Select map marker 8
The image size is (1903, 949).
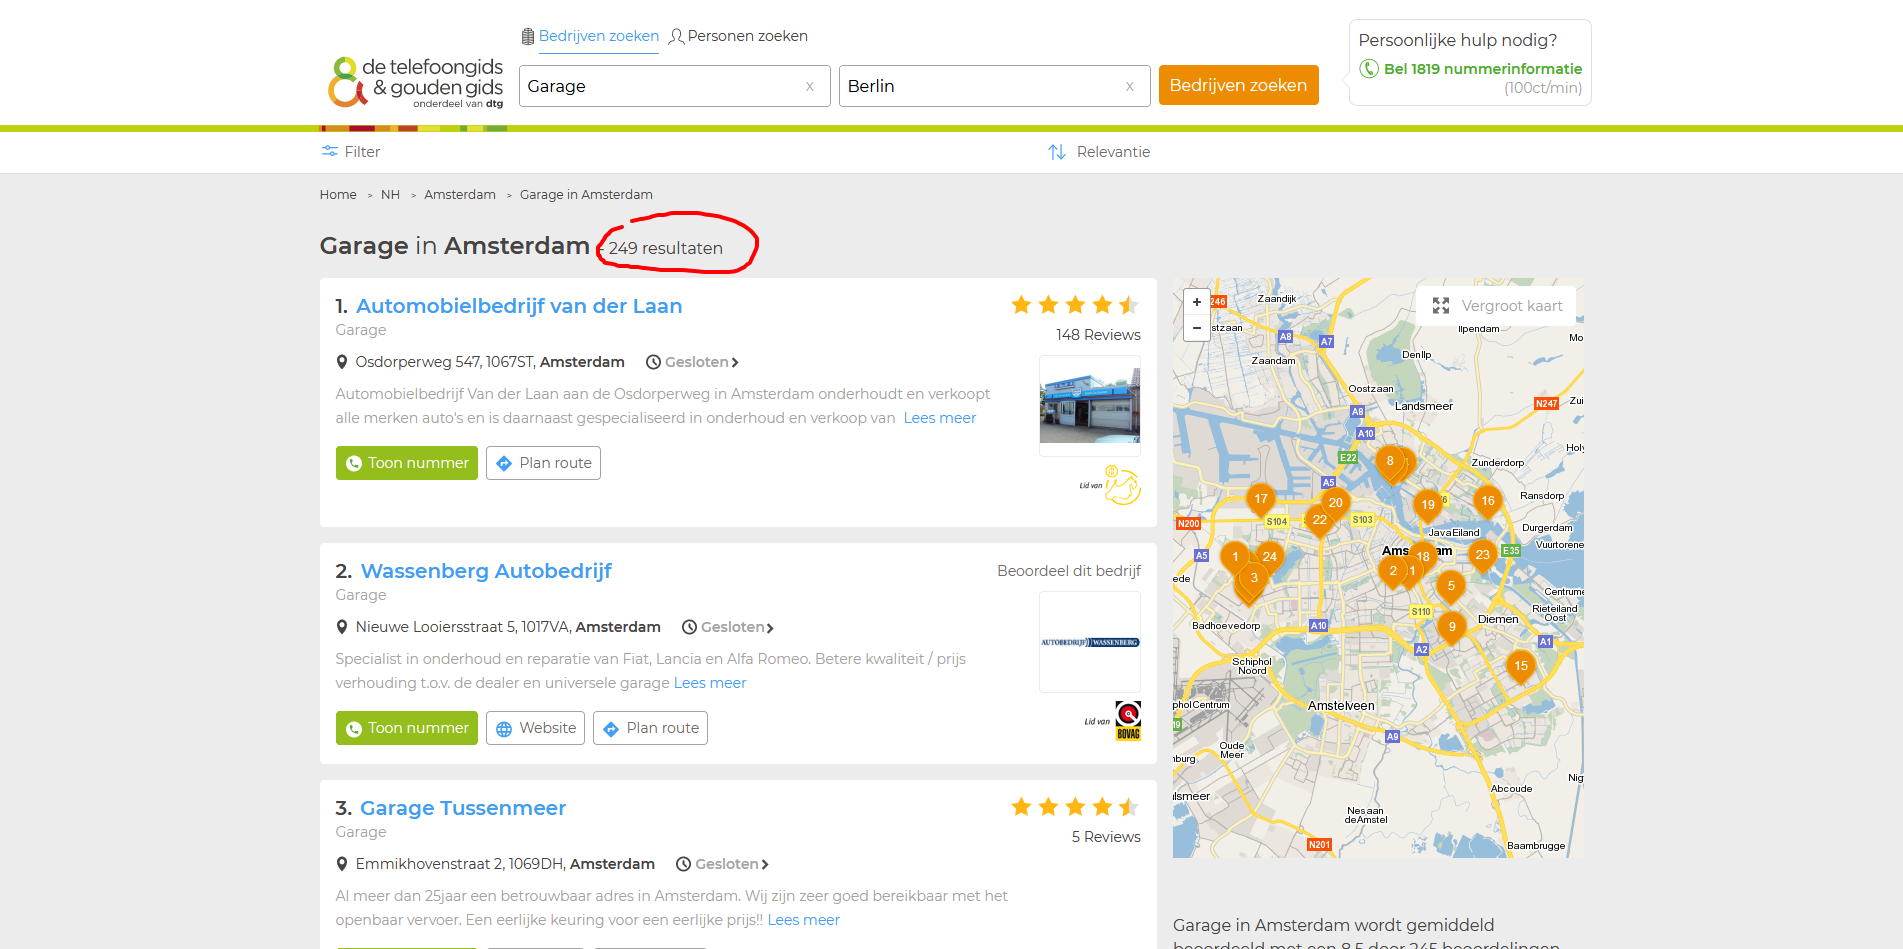(x=1390, y=464)
